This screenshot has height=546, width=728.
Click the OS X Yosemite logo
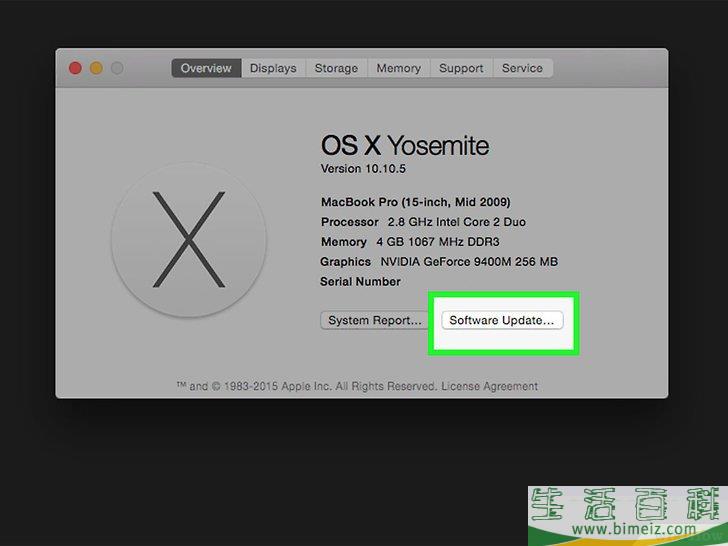pyautogui.click(x=188, y=240)
